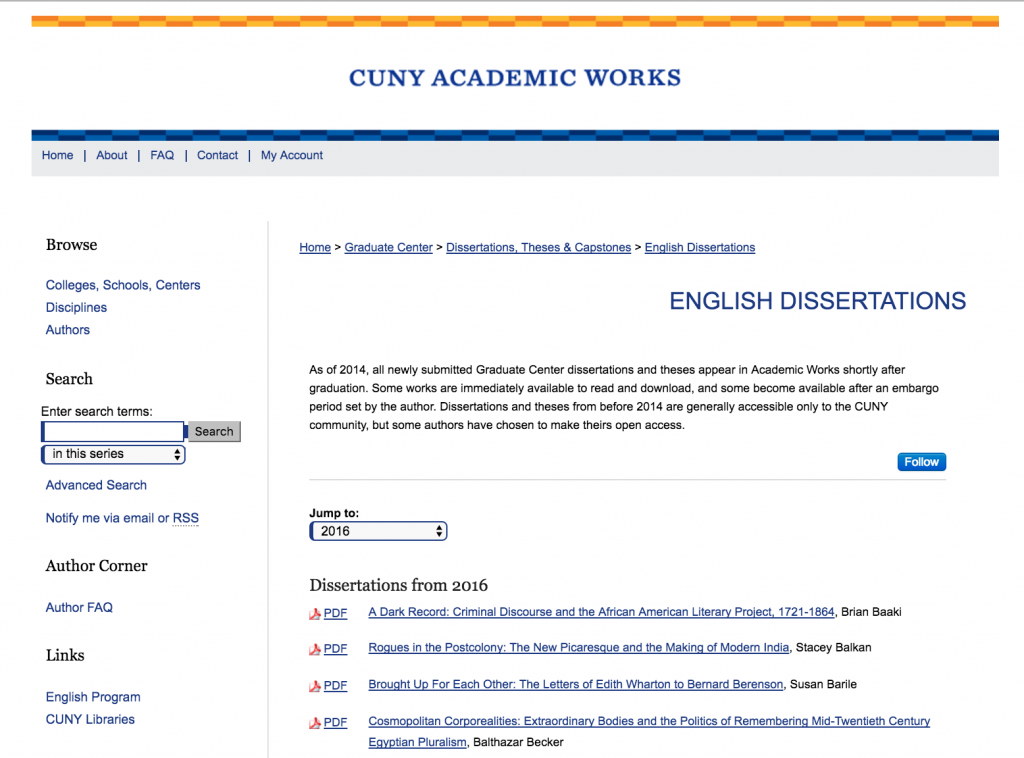Click Notify me via email or RSS

(122, 518)
